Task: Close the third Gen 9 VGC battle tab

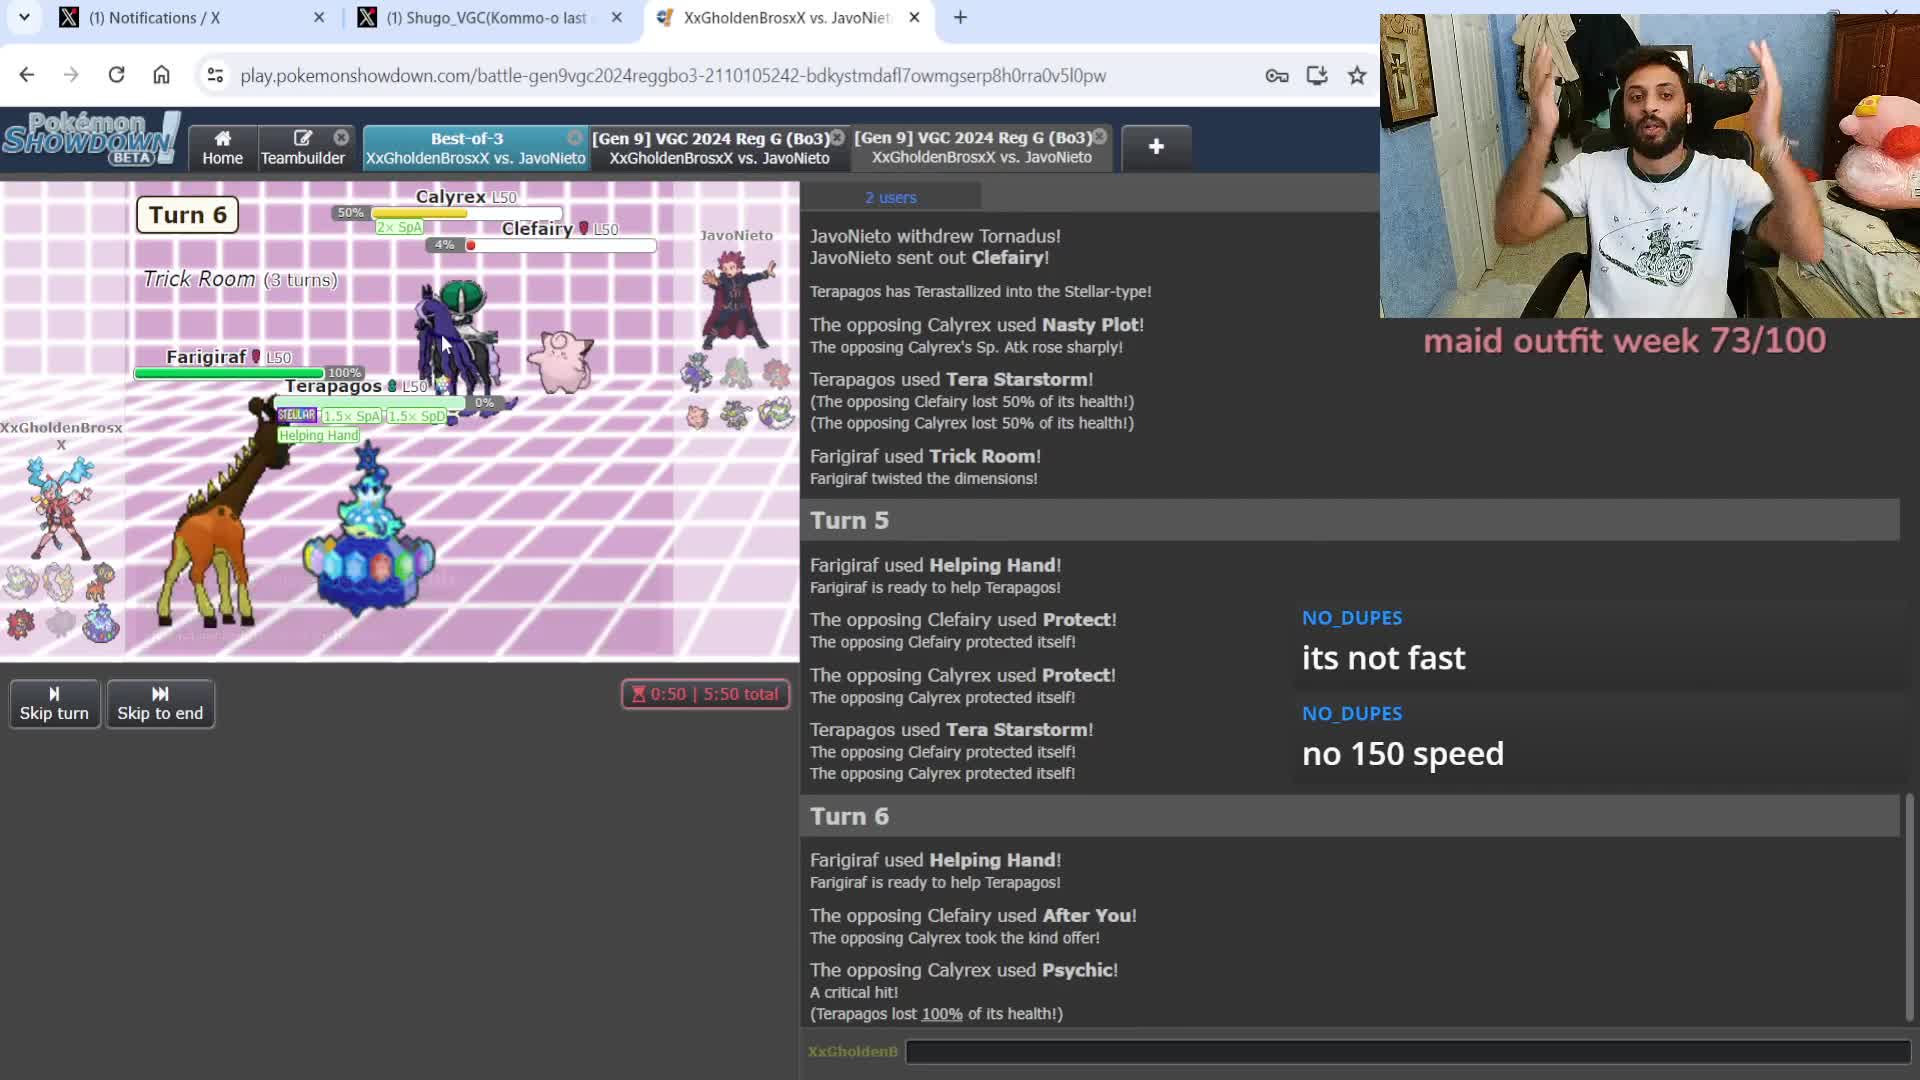Action: pos(1099,136)
